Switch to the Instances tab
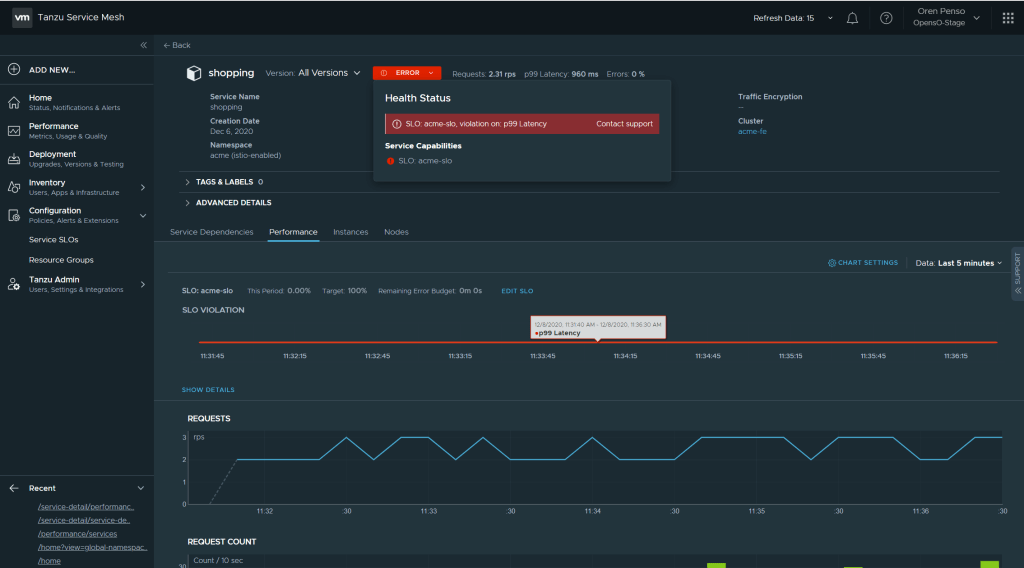The image size is (1024, 568). 350,232
